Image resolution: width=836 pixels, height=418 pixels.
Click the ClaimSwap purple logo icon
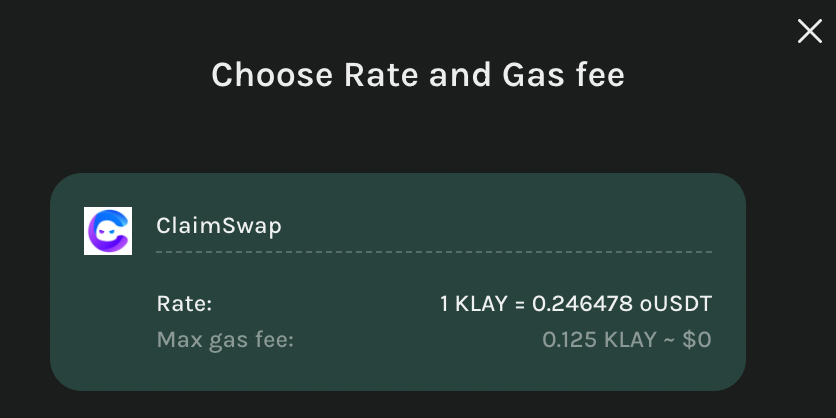108,231
